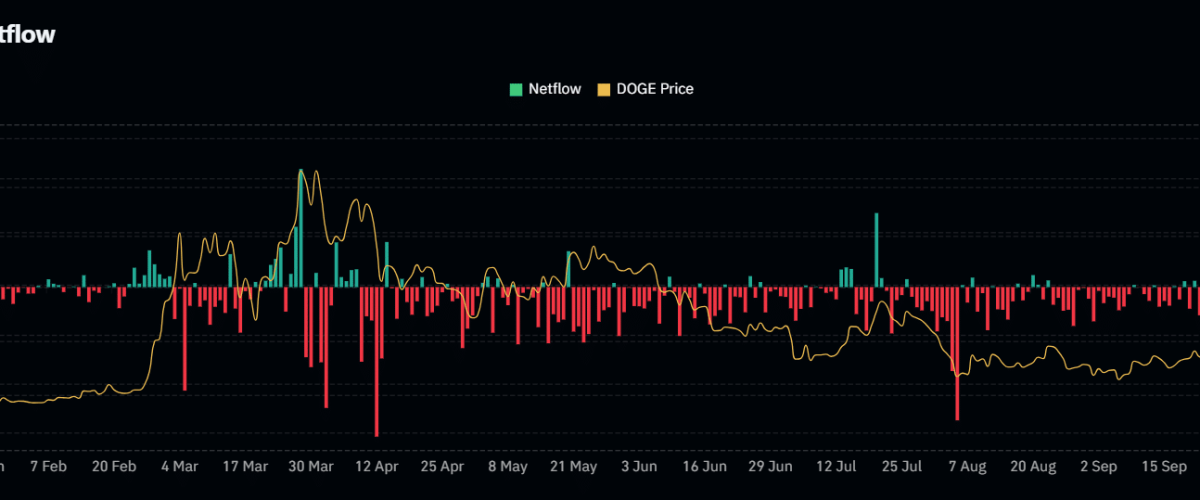This screenshot has width=1200, height=500.
Task: Toggle the DOGE Price legend label
Action: pos(654,89)
